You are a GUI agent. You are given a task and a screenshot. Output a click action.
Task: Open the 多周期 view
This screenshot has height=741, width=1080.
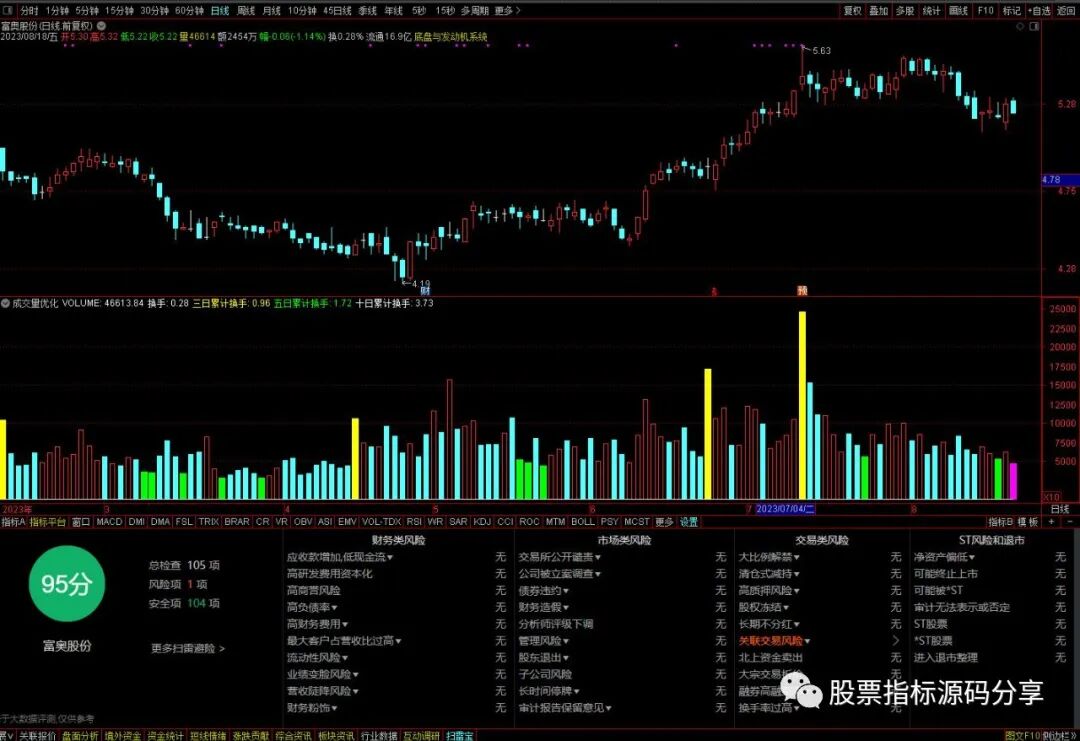(475, 10)
